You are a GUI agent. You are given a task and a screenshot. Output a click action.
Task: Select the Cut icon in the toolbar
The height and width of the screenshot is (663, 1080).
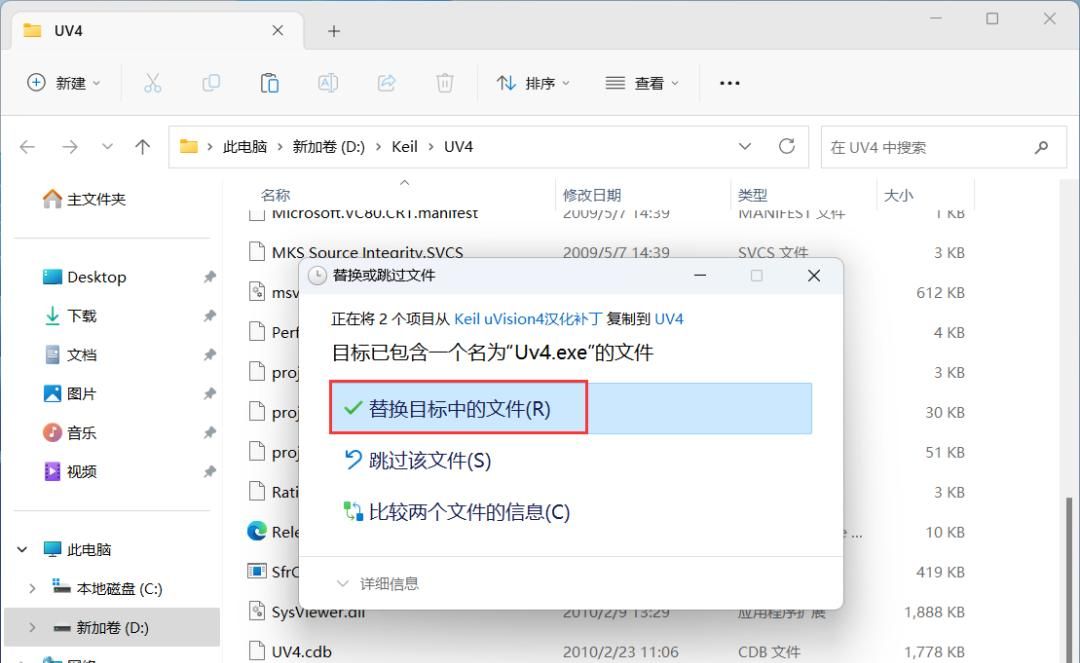(152, 83)
